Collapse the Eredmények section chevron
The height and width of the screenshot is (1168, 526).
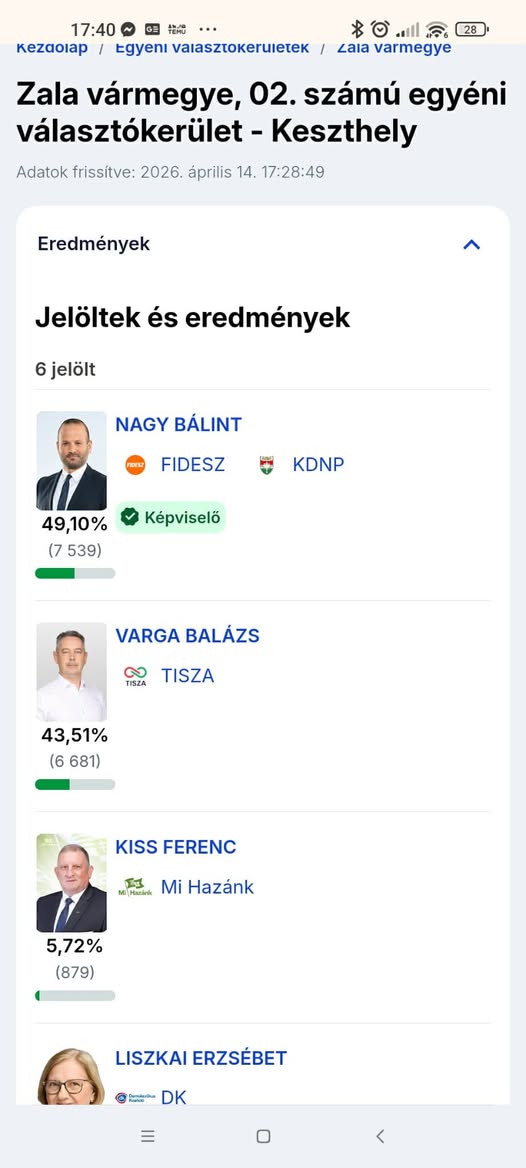click(472, 244)
